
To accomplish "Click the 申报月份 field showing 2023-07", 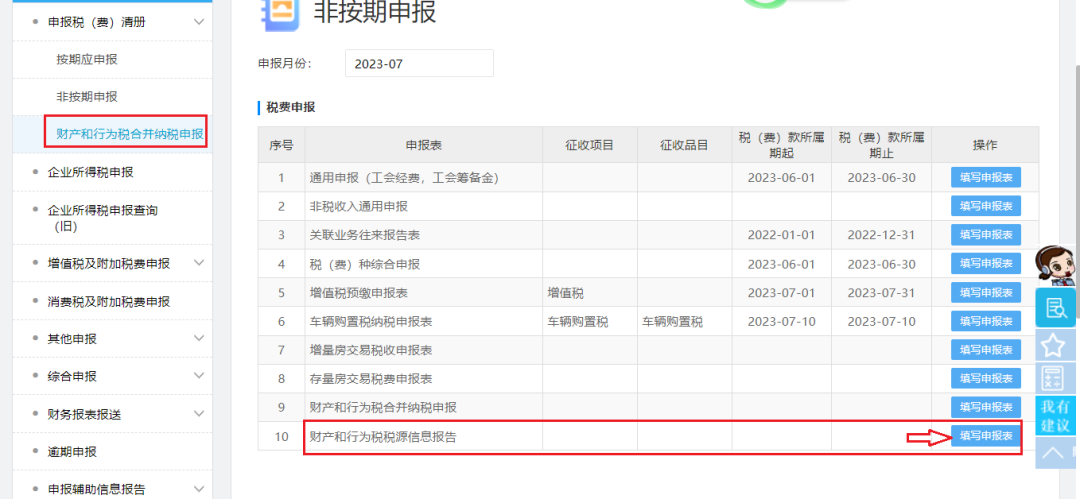I will click(419, 63).
